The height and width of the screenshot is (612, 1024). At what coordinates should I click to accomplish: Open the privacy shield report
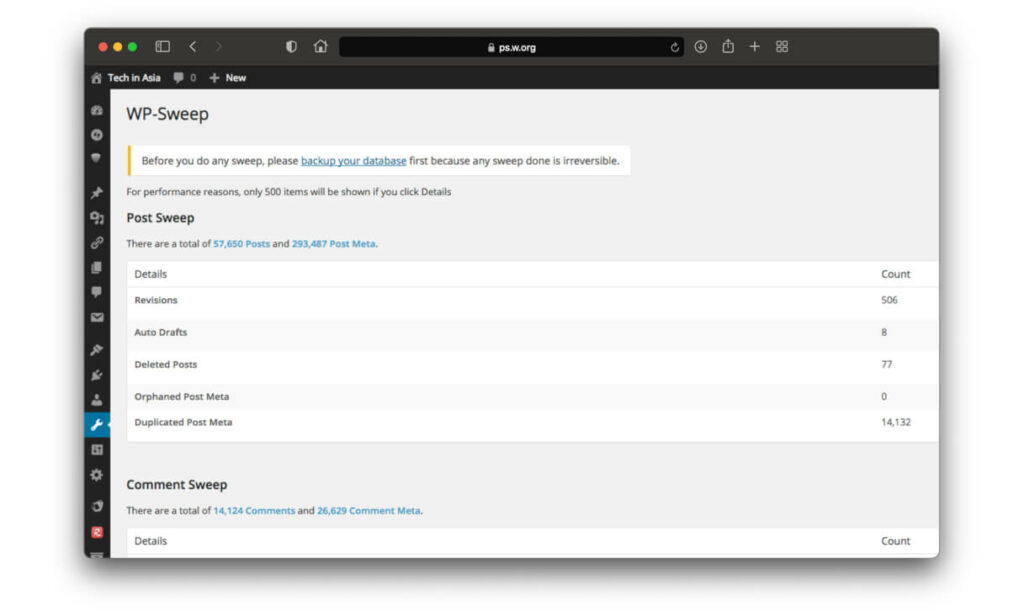coord(291,46)
